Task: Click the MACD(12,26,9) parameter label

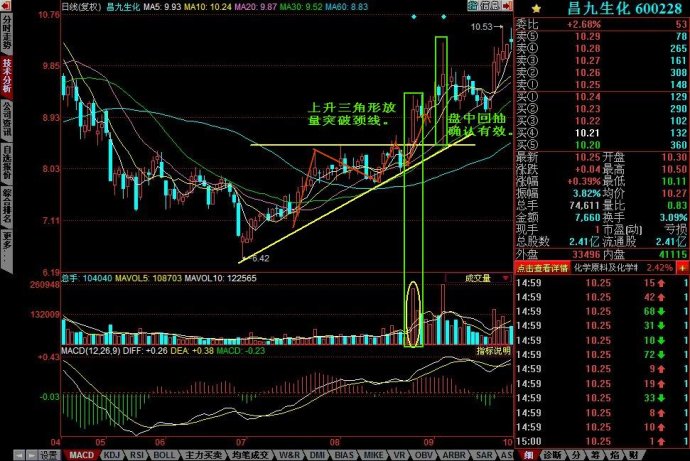Action: (x=90, y=351)
